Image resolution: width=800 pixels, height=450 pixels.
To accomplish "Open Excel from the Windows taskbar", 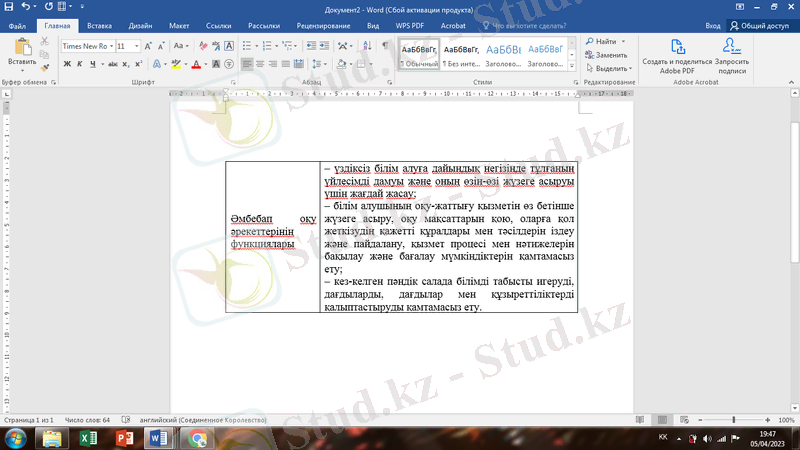I will 87,438.
